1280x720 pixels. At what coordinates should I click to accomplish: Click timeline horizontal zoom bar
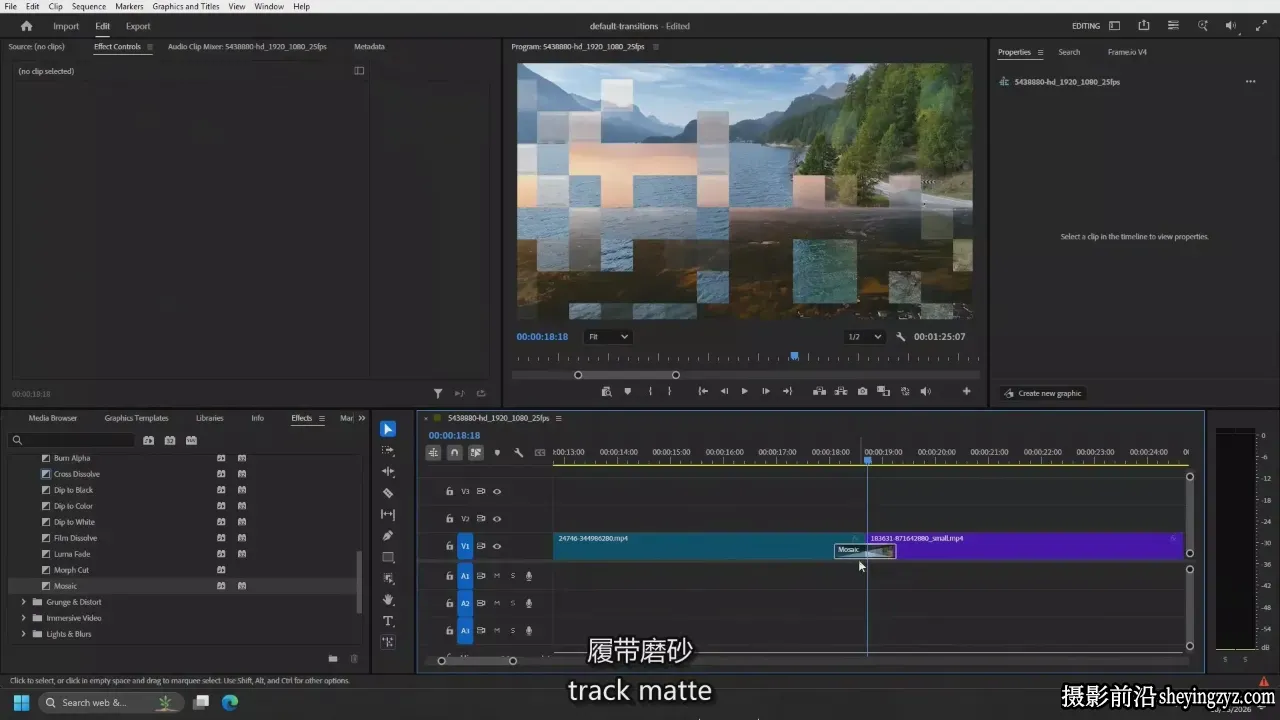click(x=477, y=661)
